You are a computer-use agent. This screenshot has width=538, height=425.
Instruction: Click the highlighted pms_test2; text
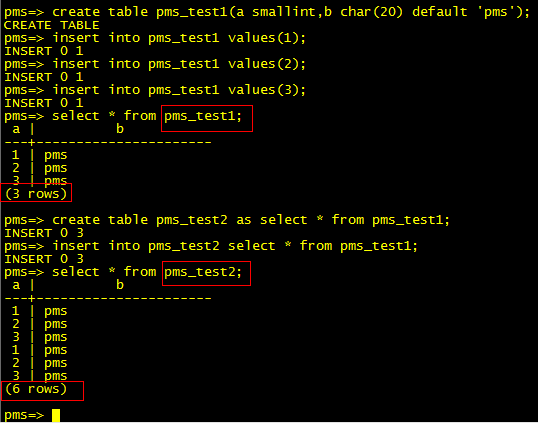(203, 272)
